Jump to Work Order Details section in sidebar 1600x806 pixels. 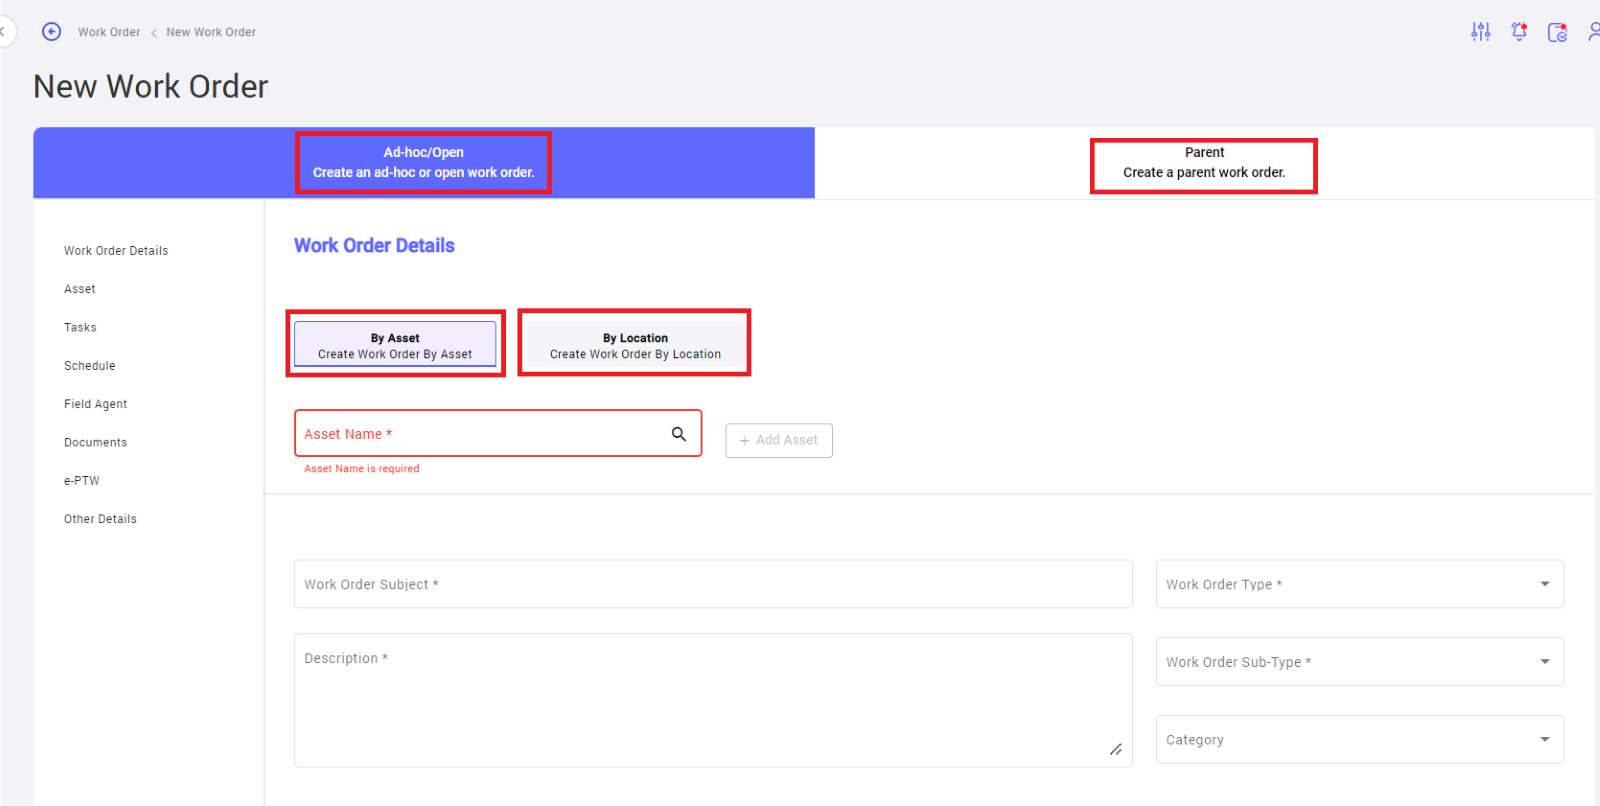pyautogui.click(x=116, y=251)
